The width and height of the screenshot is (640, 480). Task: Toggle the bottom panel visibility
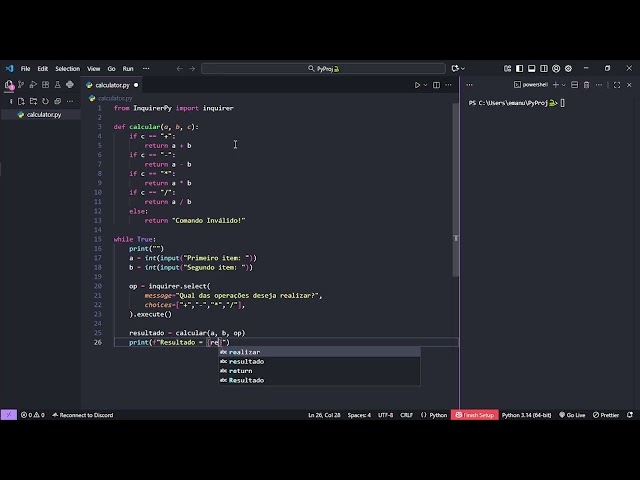pyautogui.click(x=531, y=69)
